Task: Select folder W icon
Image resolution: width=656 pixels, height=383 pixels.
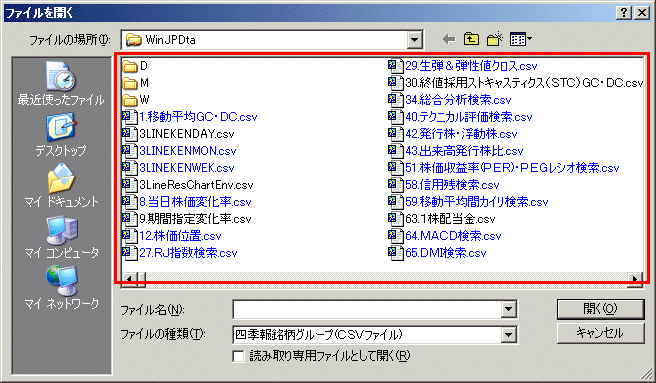Action: [130, 100]
